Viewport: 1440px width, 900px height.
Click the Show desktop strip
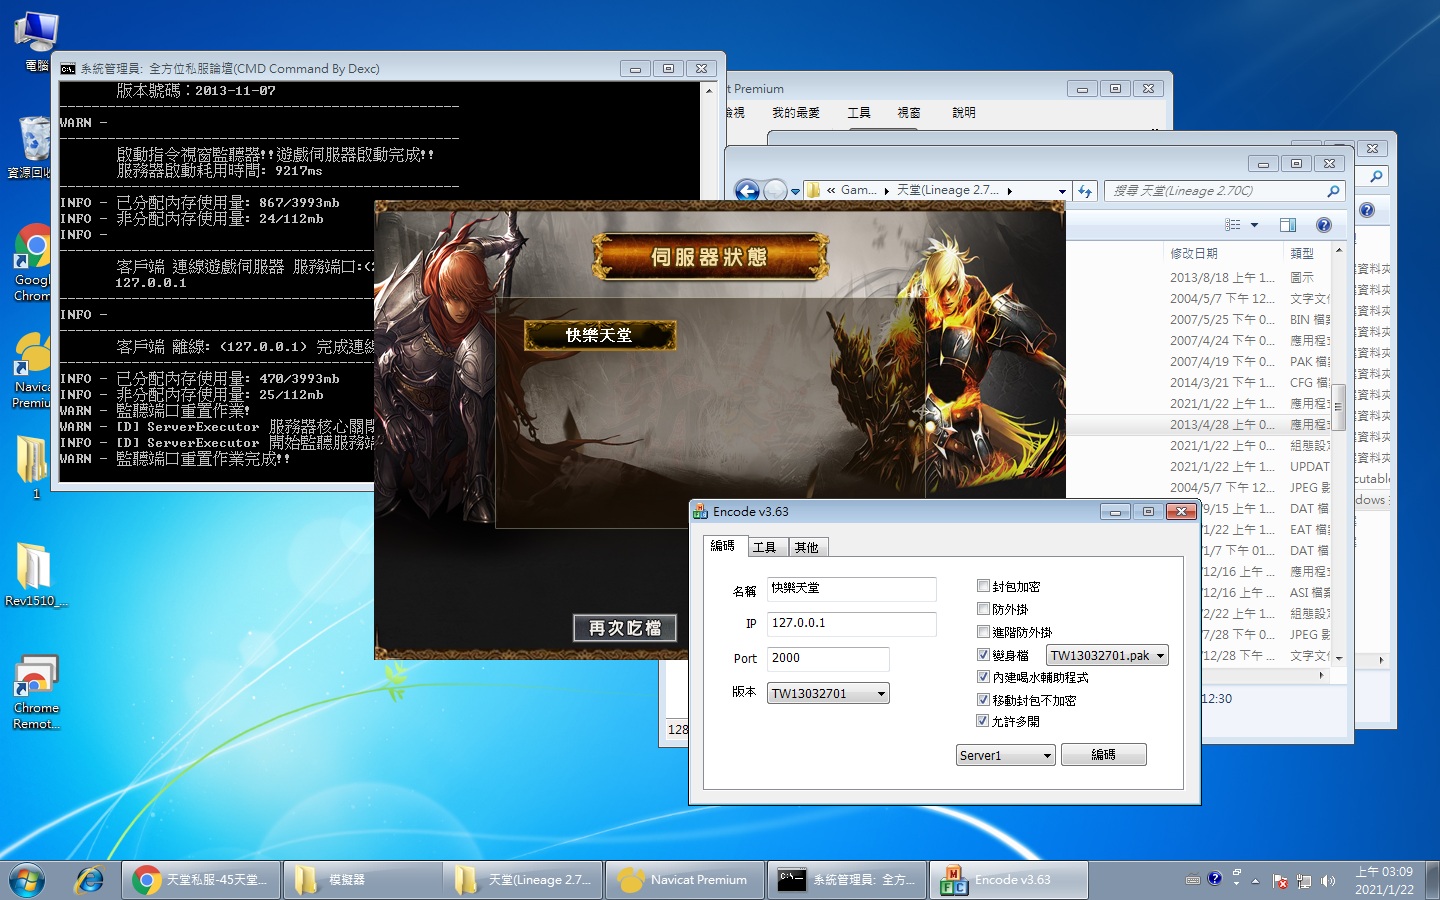tap(1432, 880)
